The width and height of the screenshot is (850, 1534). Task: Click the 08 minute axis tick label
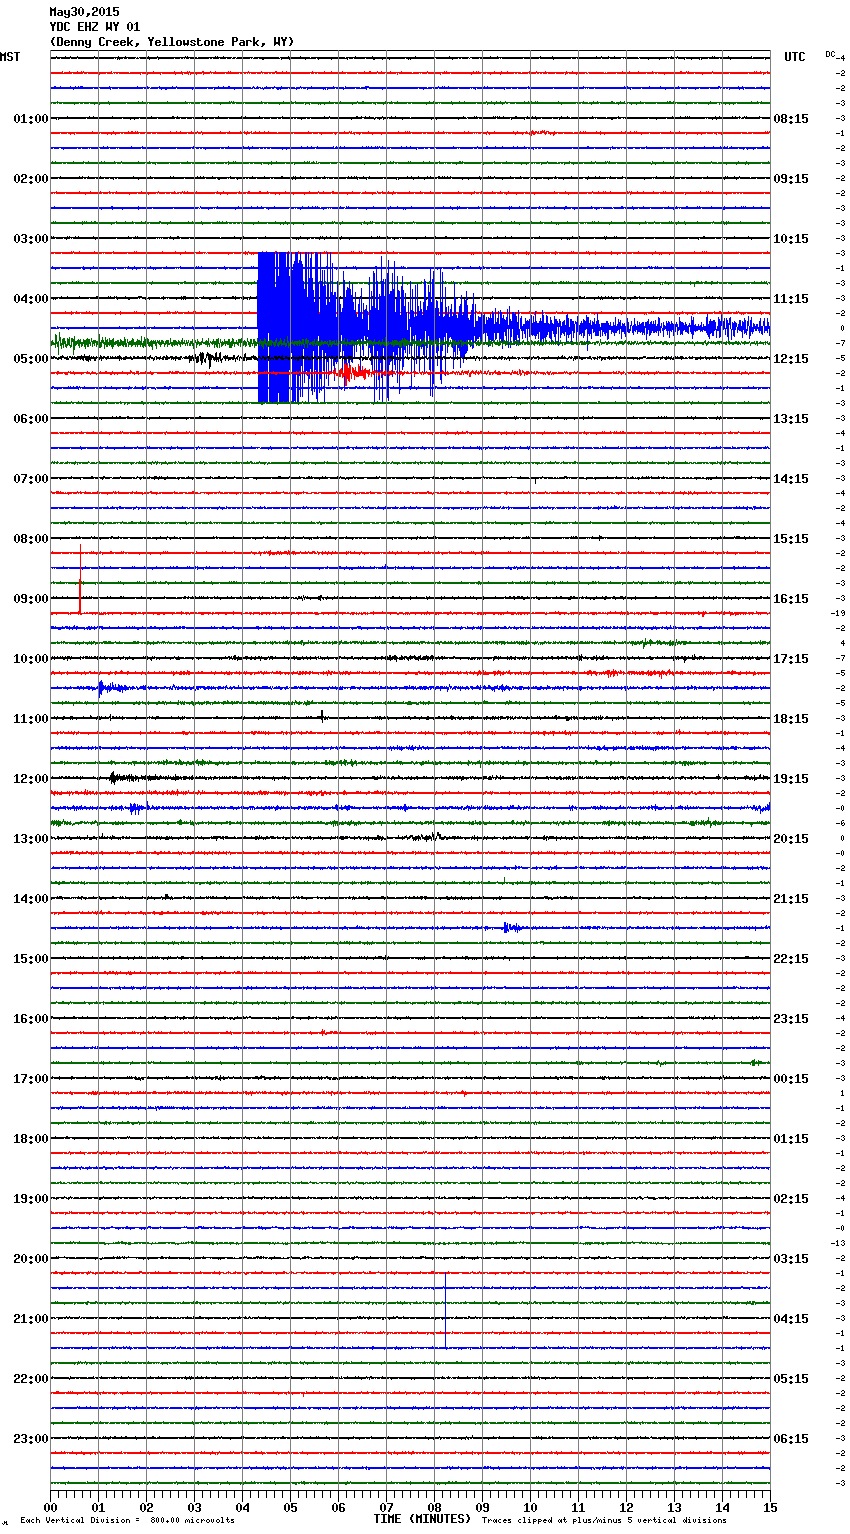coord(435,1507)
